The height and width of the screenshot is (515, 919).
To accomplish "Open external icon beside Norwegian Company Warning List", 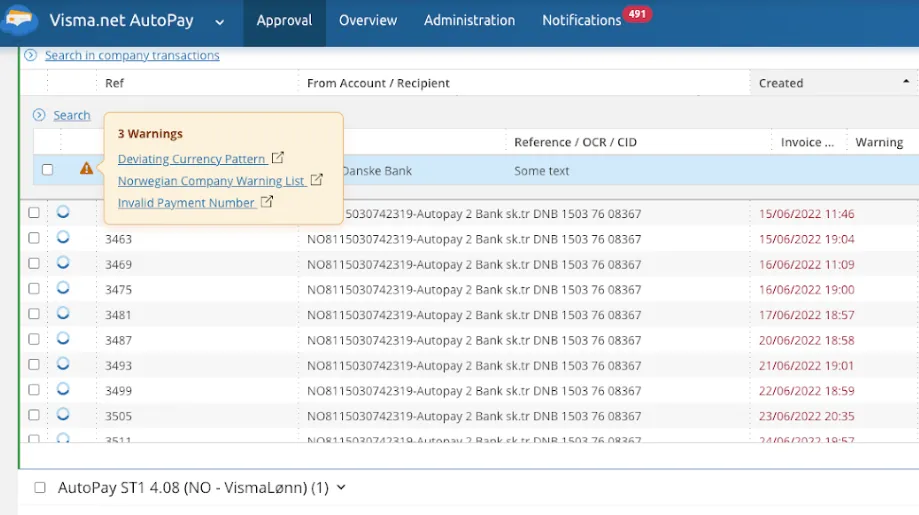I will click(x=316, y=179).
